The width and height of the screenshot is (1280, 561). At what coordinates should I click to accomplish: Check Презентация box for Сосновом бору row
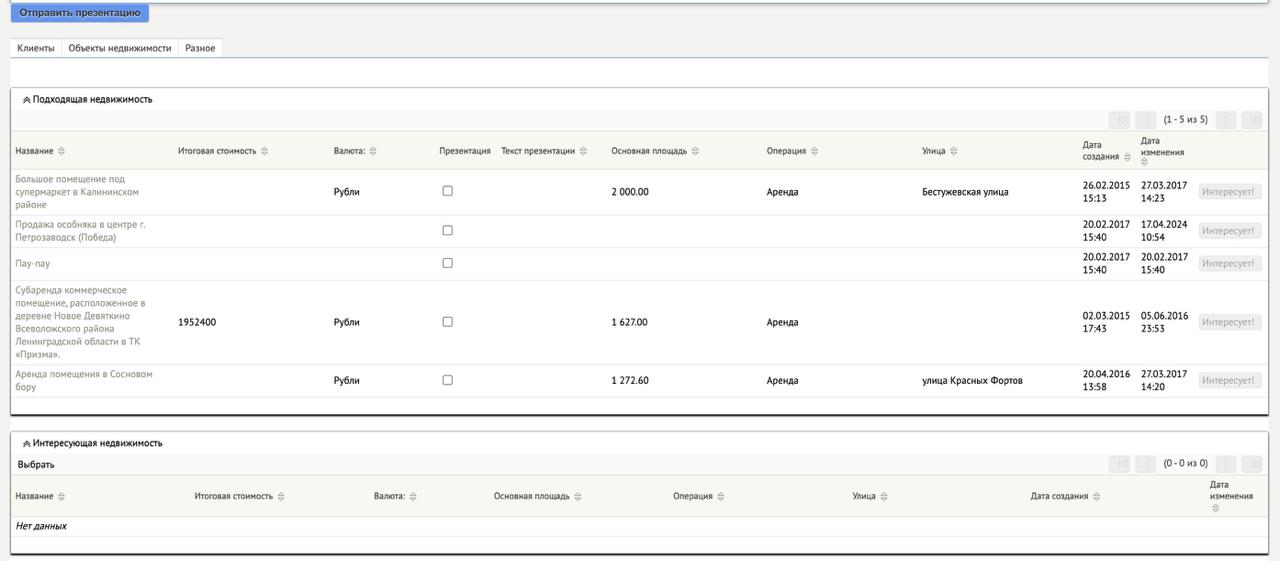(447, 380)
